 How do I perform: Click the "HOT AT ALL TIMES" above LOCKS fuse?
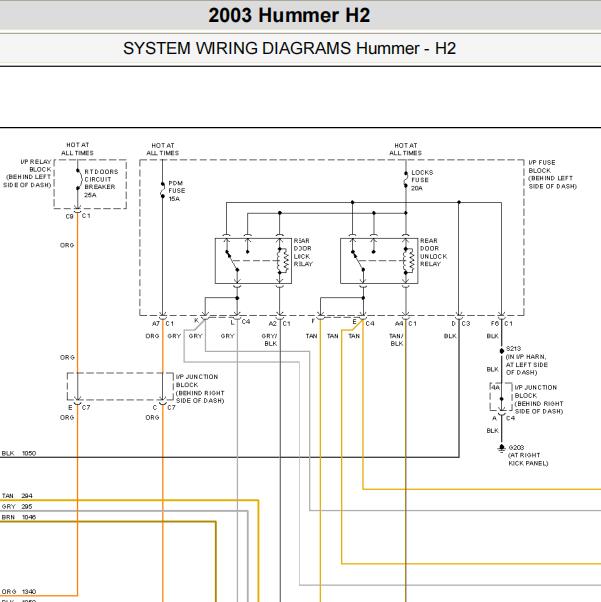[x=406, y=149]
